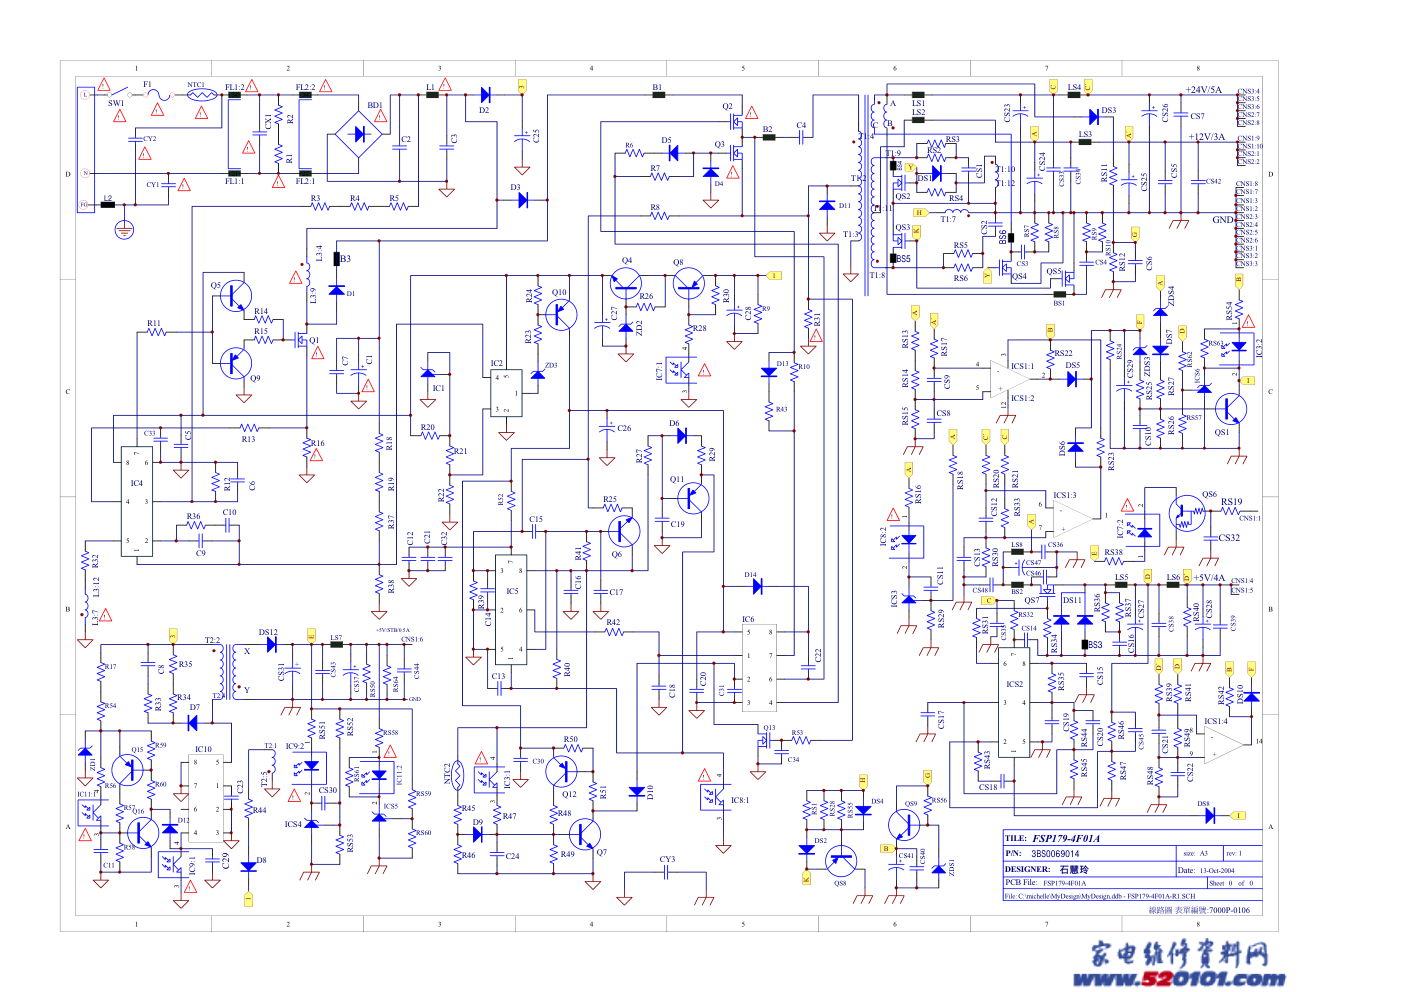1404x992 pixels.
Task: Click the D3 diode symbol
Action: (523, 200)
